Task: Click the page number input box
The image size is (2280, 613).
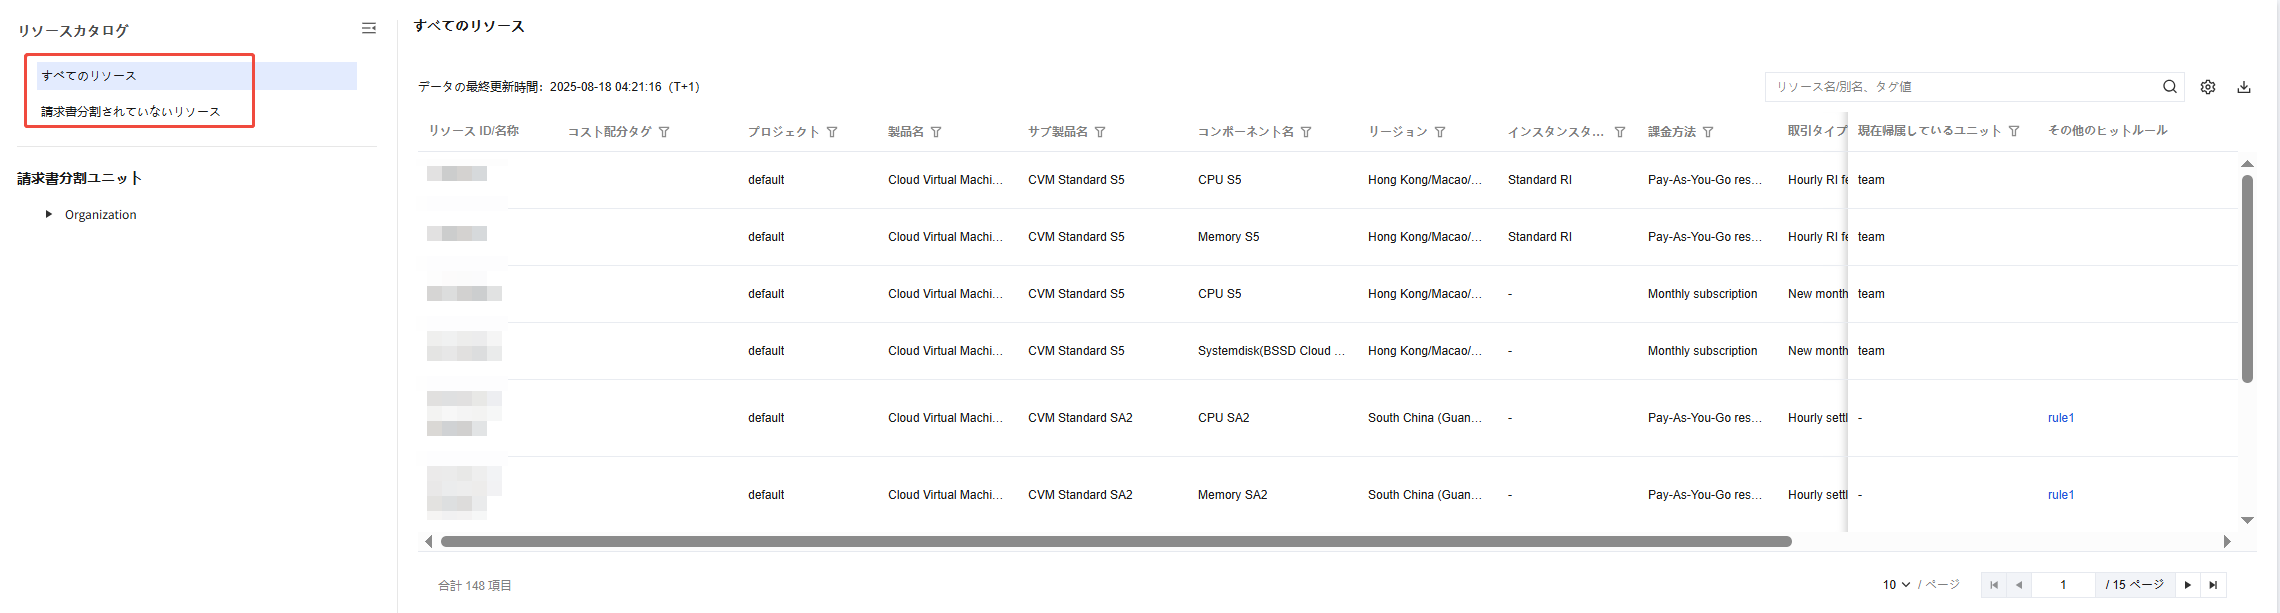Action: (x=2063, y=585)
